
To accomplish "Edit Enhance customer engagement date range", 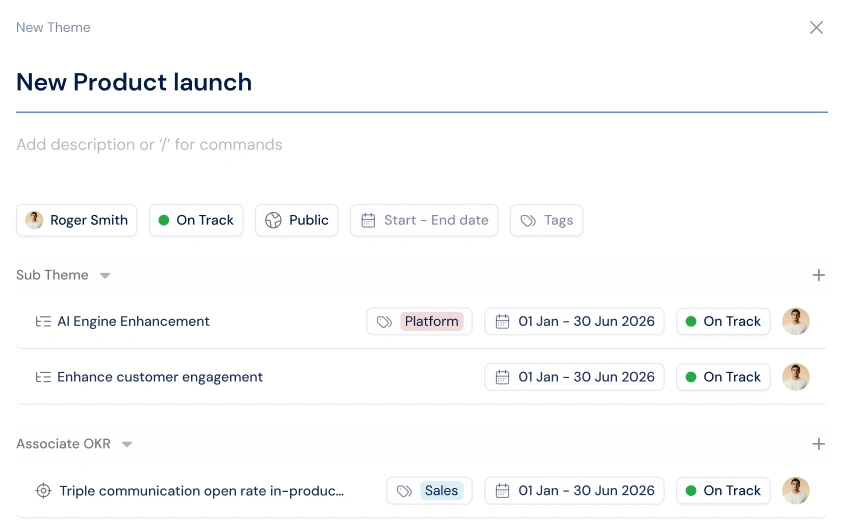I will click(574, 377).
